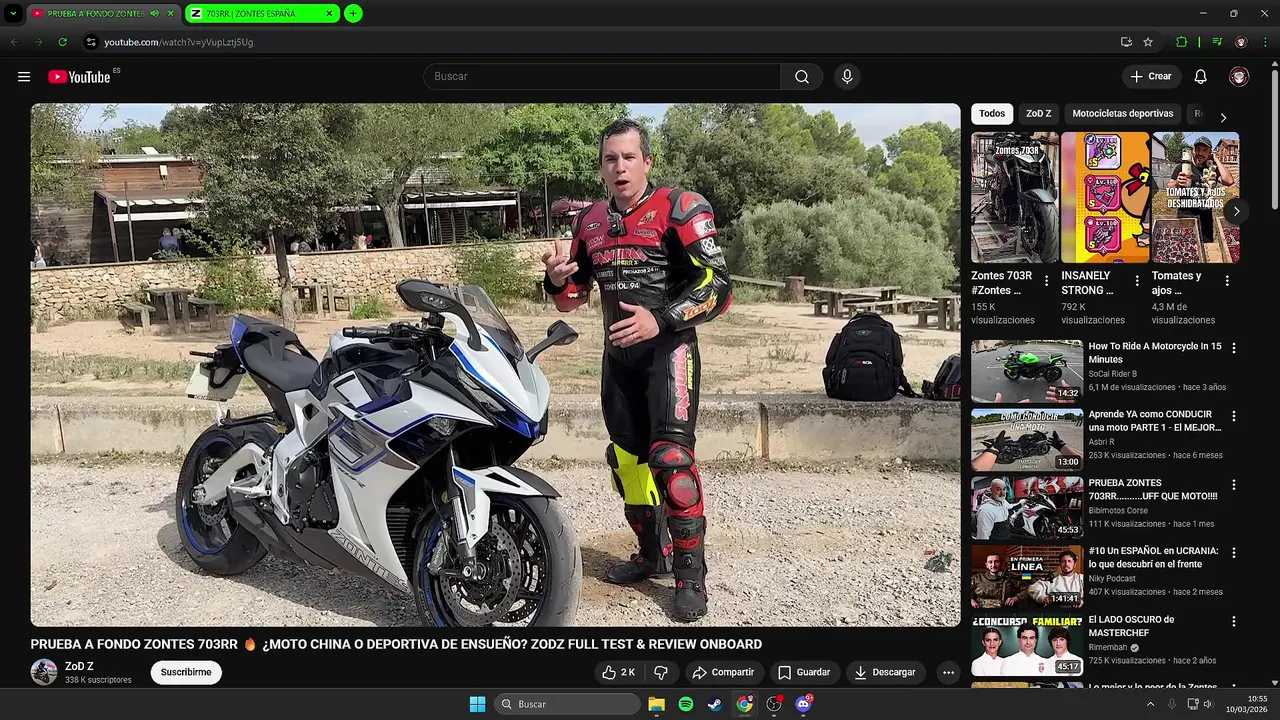Select the Motocicletas deportivas filter chip
The height and width of the screenshot is (720, 1280).
(x=1123, y=114)
